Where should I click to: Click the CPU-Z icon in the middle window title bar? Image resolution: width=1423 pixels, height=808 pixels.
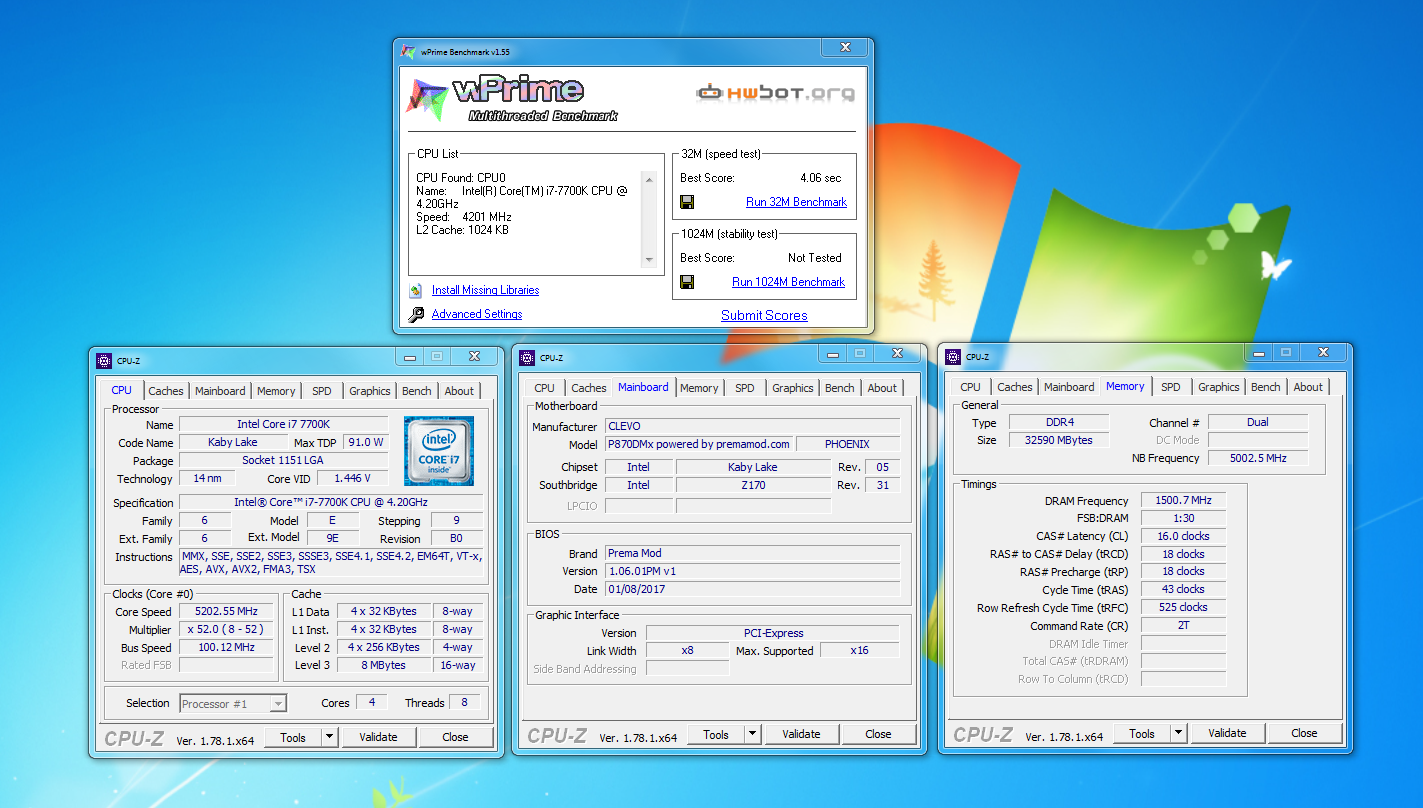(526, 358)
